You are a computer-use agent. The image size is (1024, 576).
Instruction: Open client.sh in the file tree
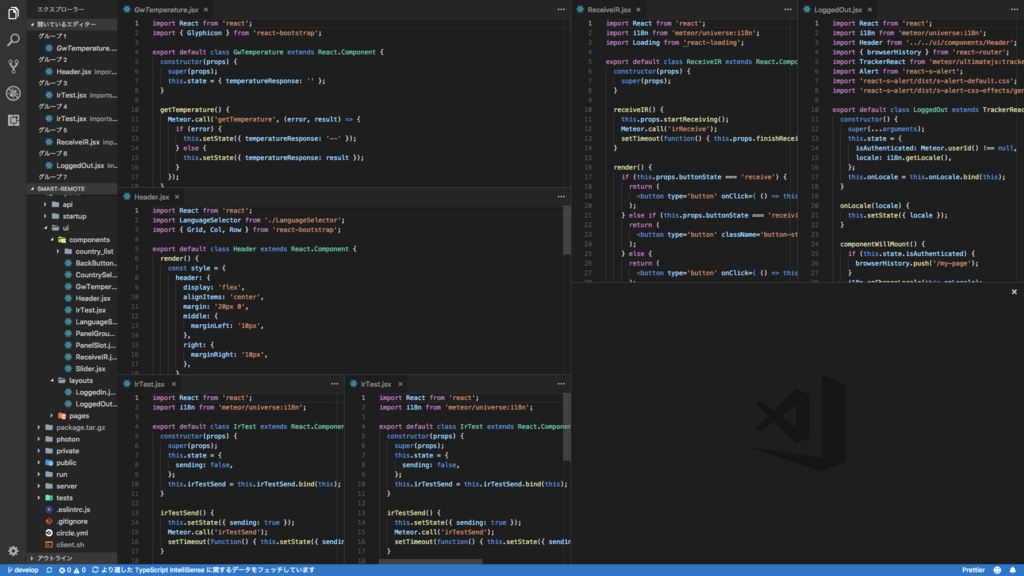pos(72,545)
